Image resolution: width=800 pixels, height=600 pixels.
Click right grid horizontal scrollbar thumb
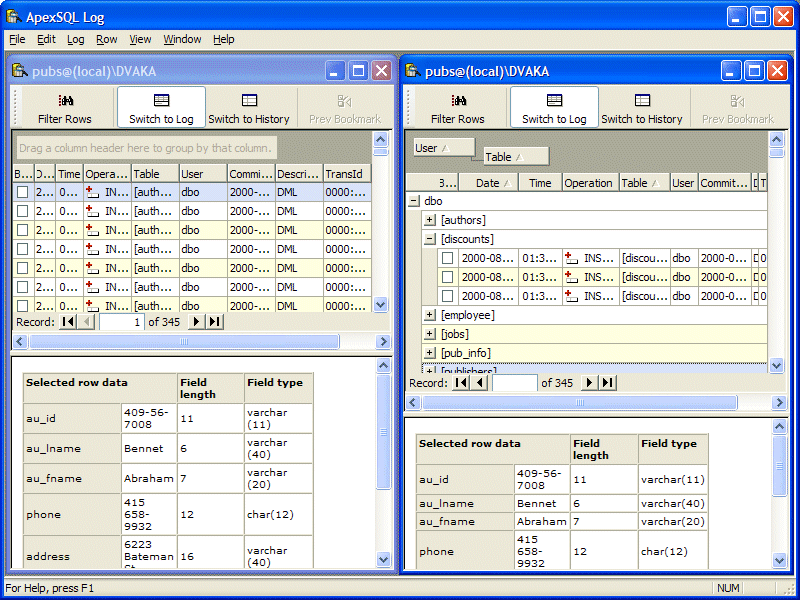[x=580, y=403]
